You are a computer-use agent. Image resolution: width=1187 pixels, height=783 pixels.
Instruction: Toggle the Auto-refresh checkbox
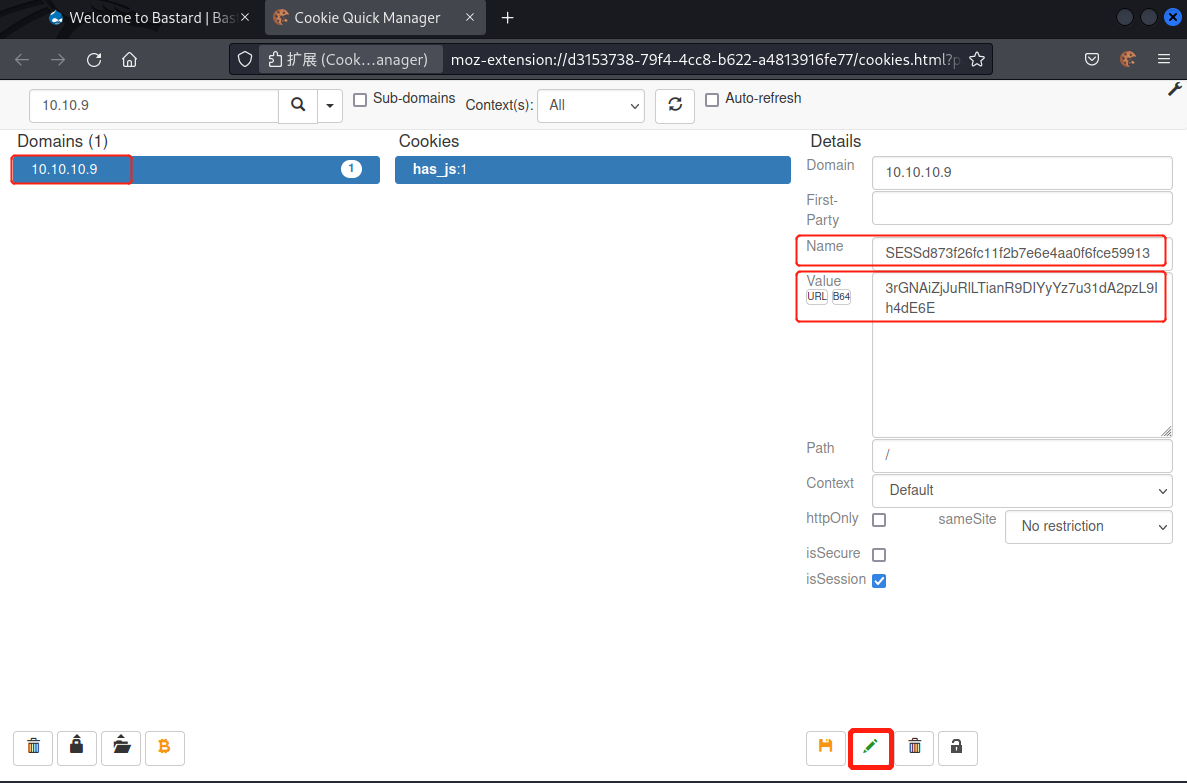712,100
